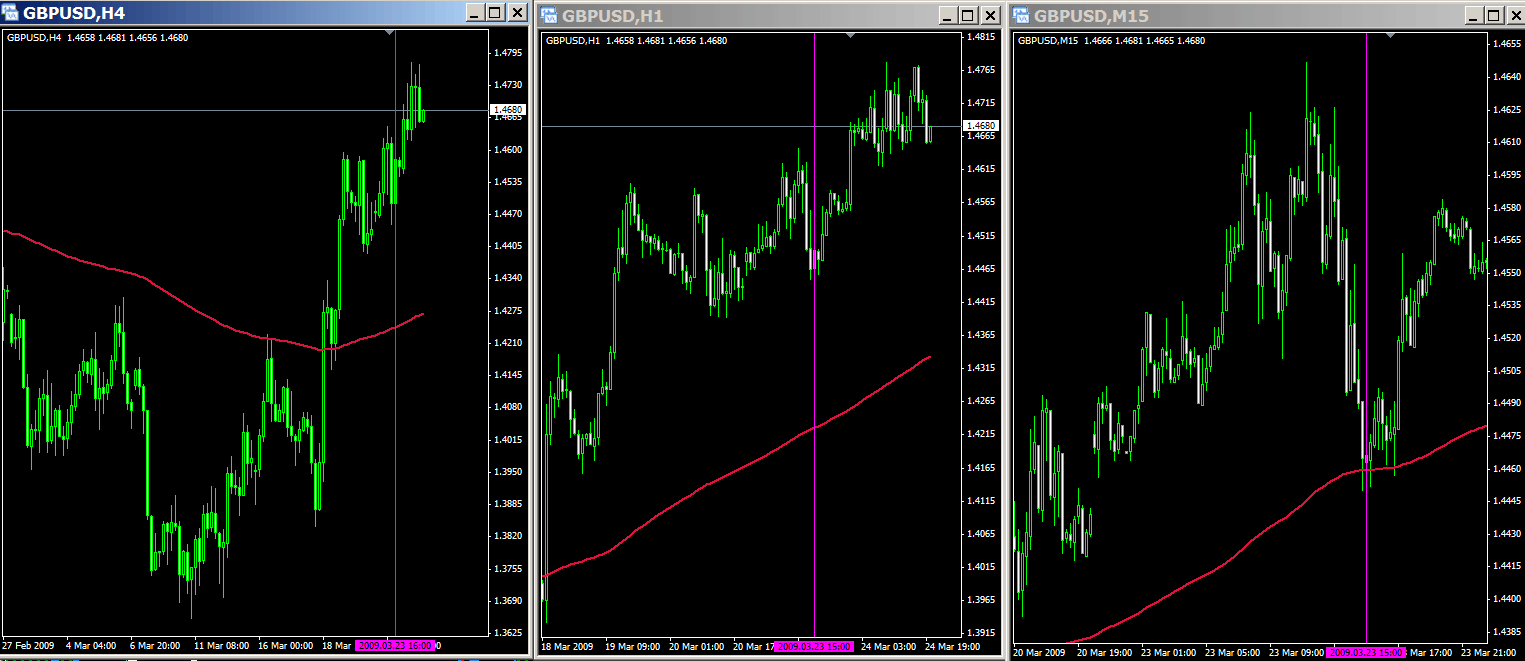Image resolution: width=1525 pixels, height=662 pixels.
Task: Click the chart shift triangle in H1 chart
Action: (850, 36)
